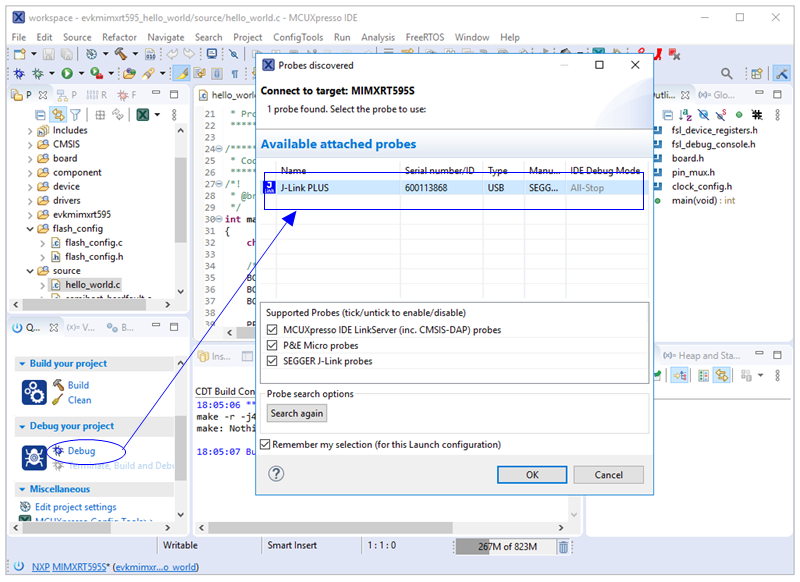The width and height of the screenshot is (800, 582).
Task: Click the build hammer toolbar icon
Action: click(x=120, y=54)
